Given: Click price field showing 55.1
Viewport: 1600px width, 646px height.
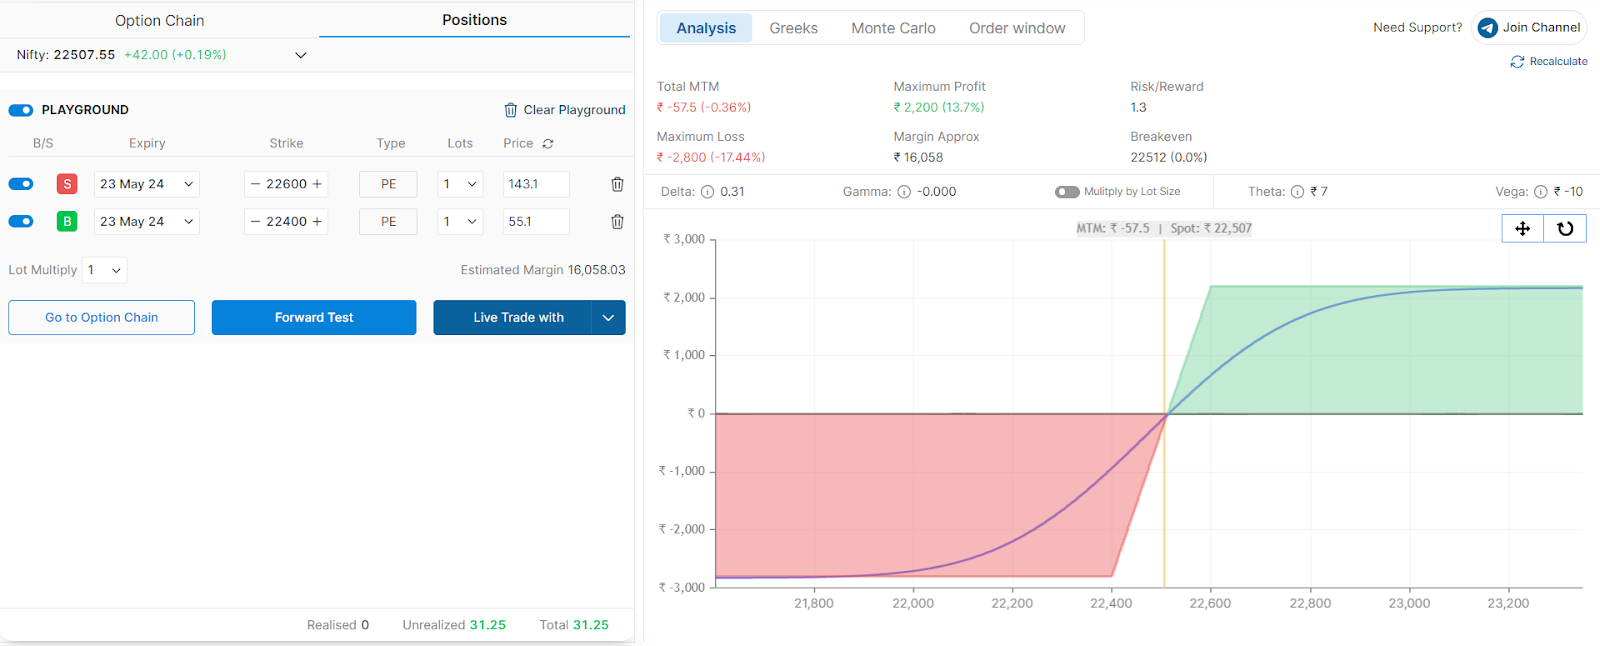Looking at the screenshot, I should 536,222.
